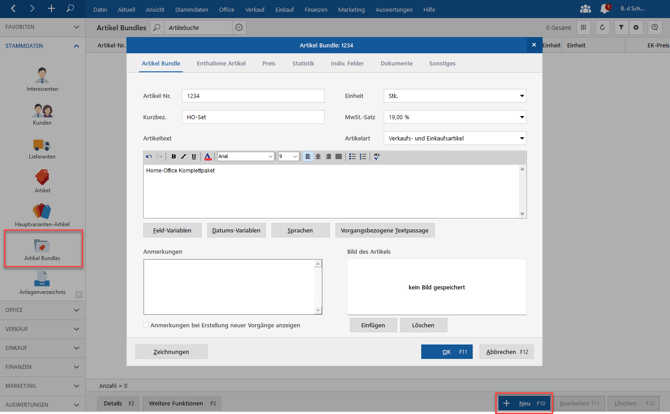The image size is (670, 414).
Task: Open the Einheit dropdown
Action: [x=455, y=96]
